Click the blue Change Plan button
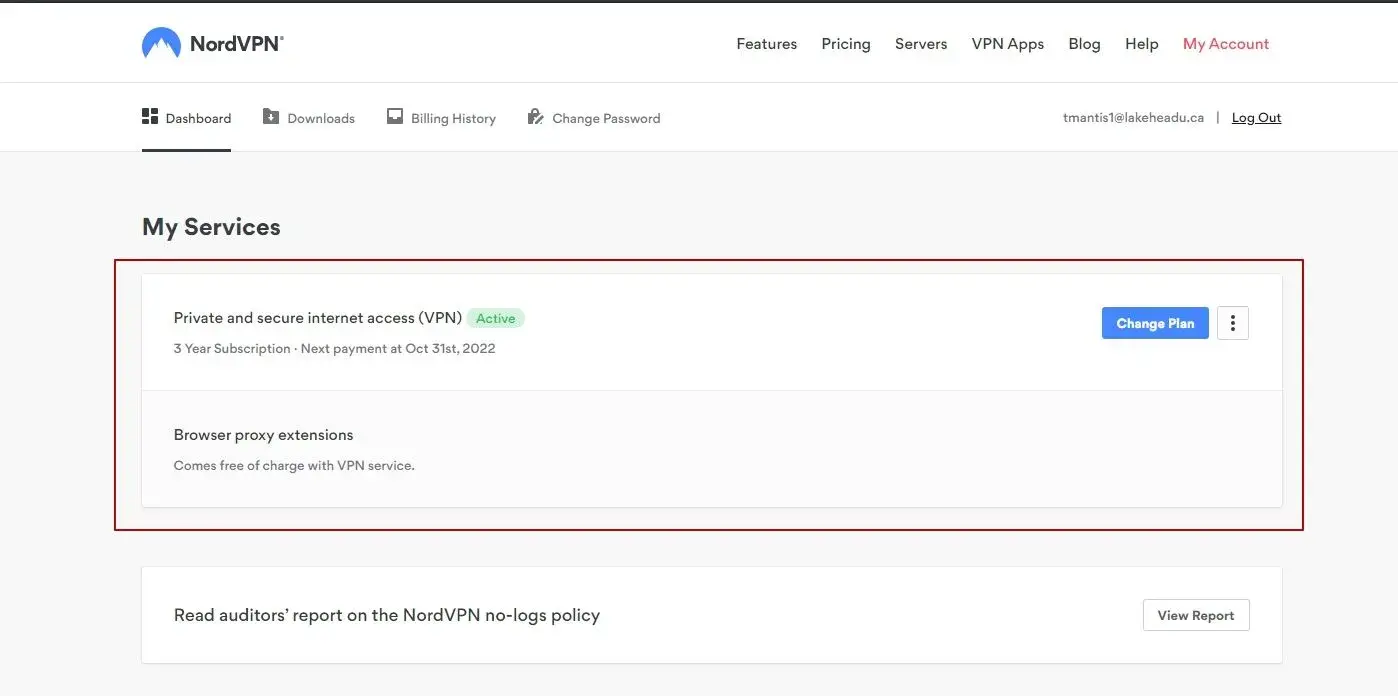 pos(1155,323)
